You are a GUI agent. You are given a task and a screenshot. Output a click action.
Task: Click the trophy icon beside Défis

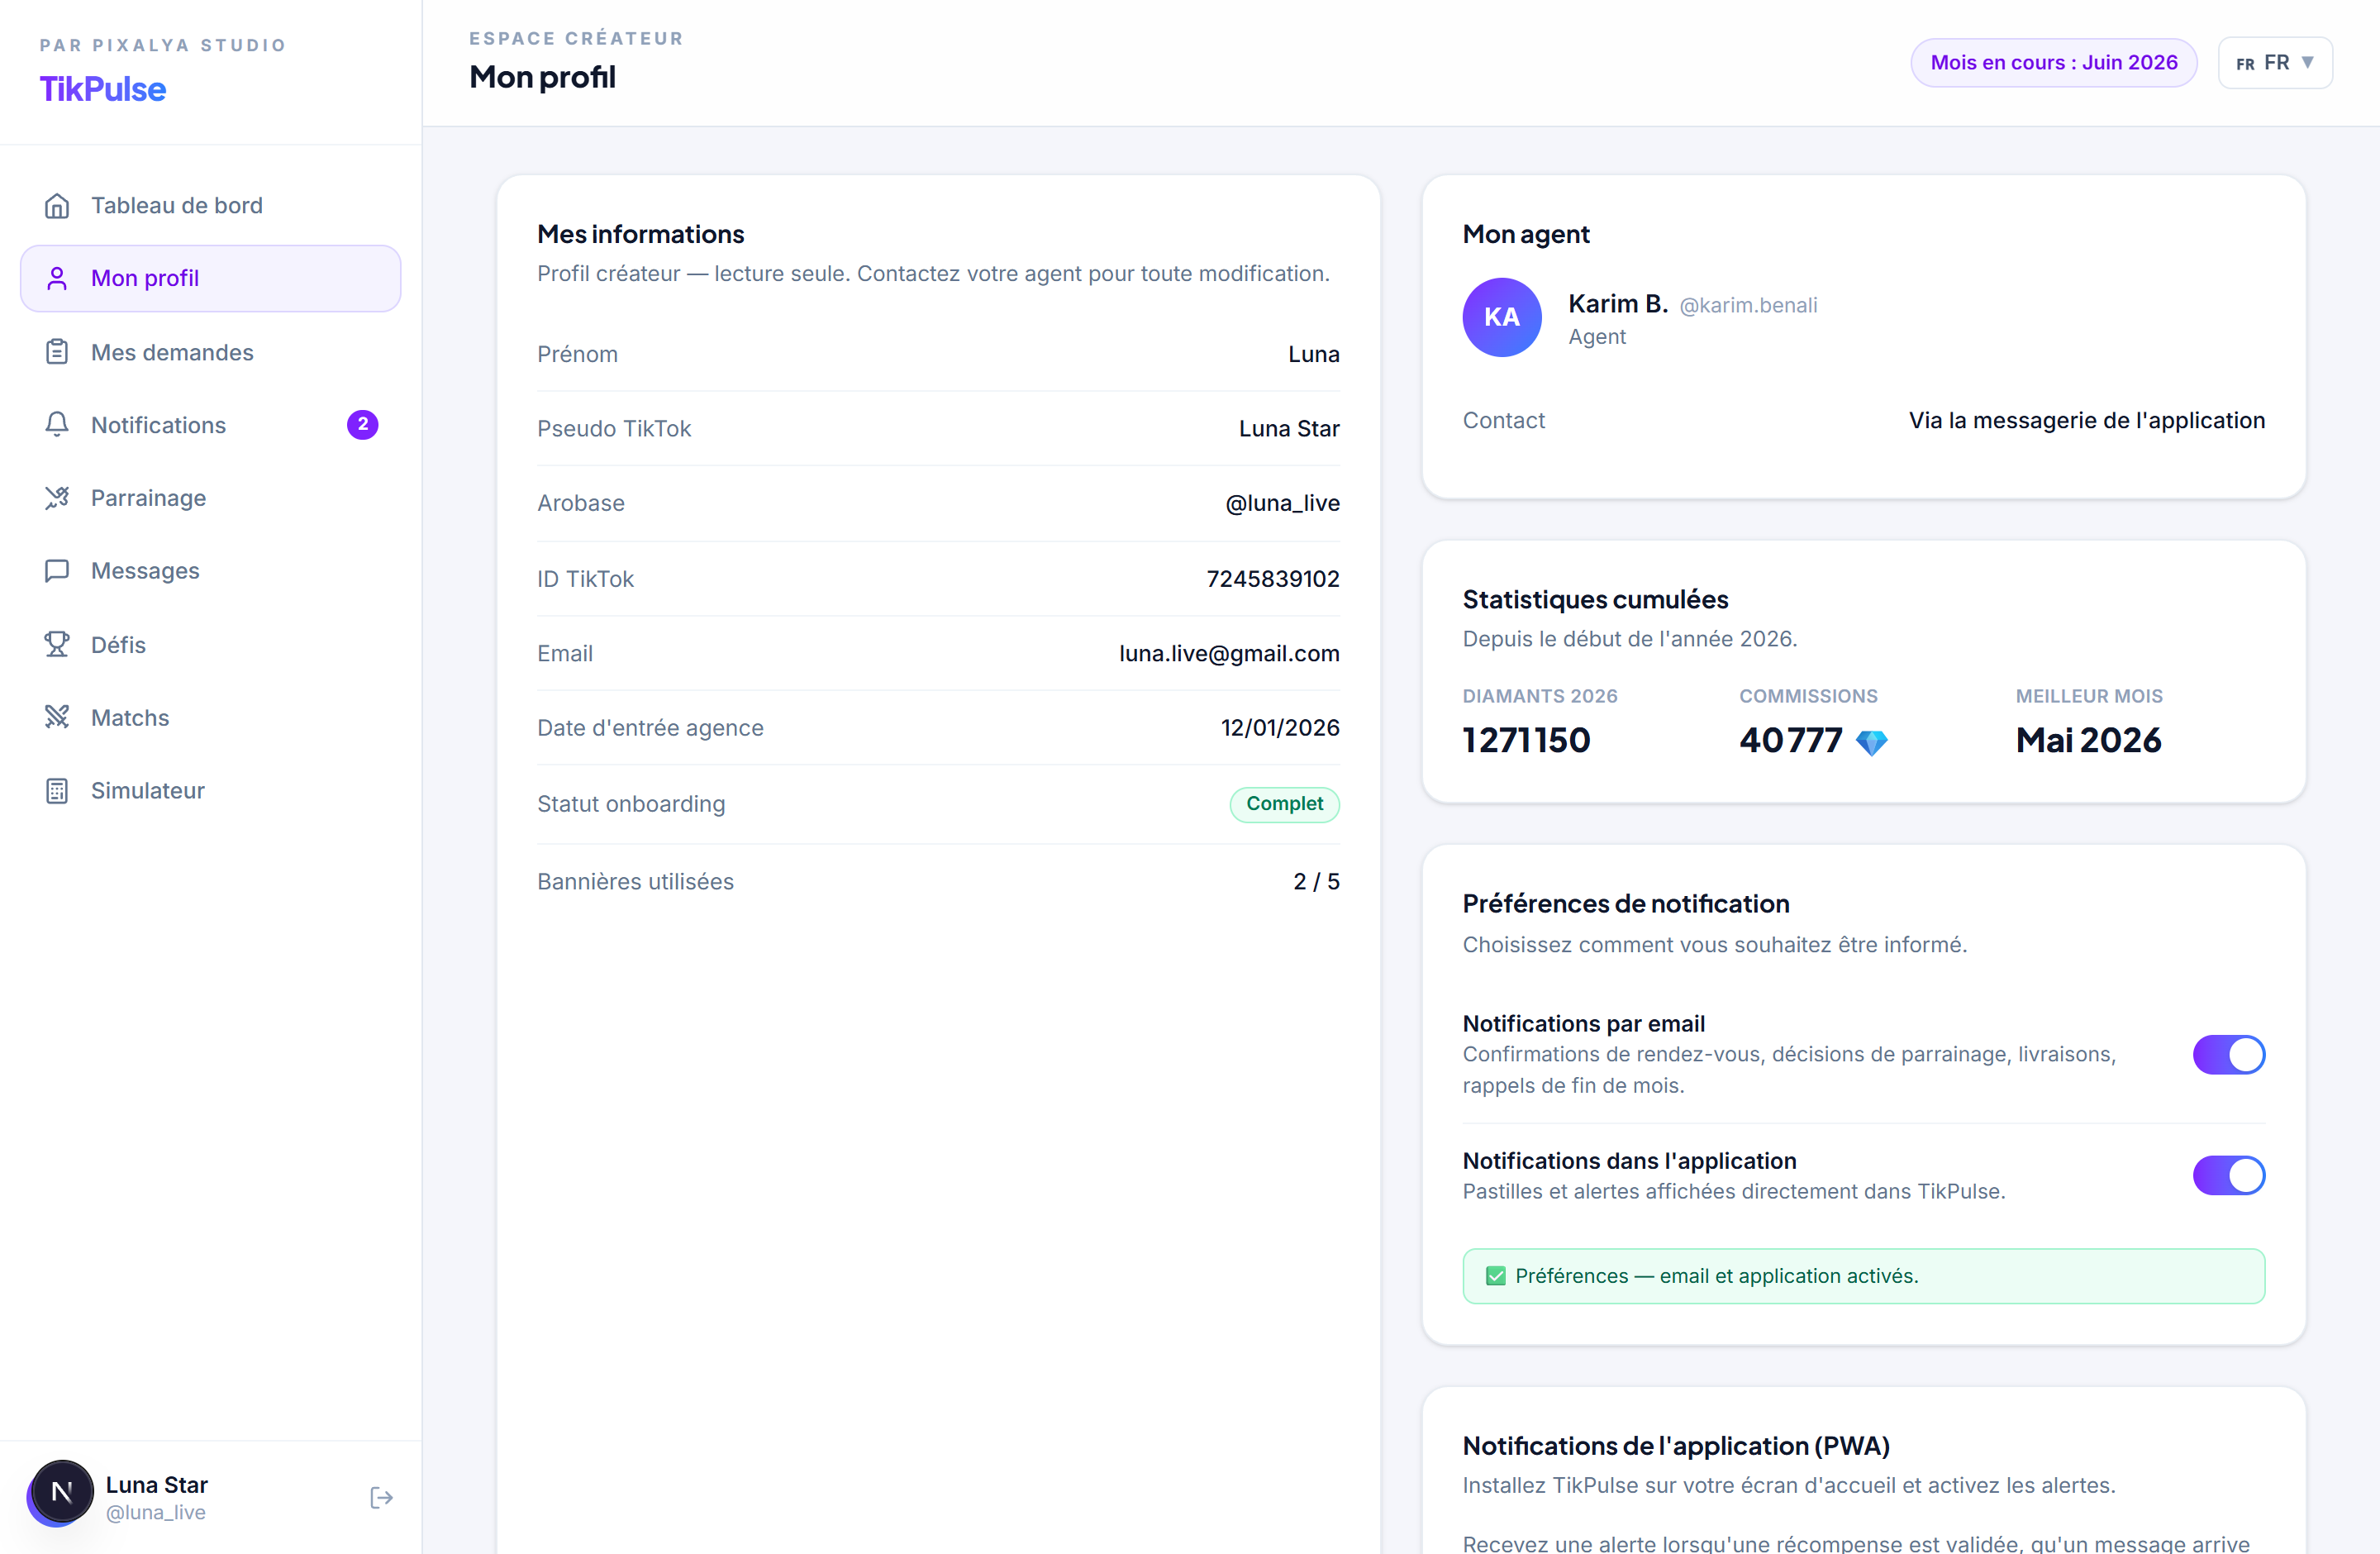click(57, 644)
